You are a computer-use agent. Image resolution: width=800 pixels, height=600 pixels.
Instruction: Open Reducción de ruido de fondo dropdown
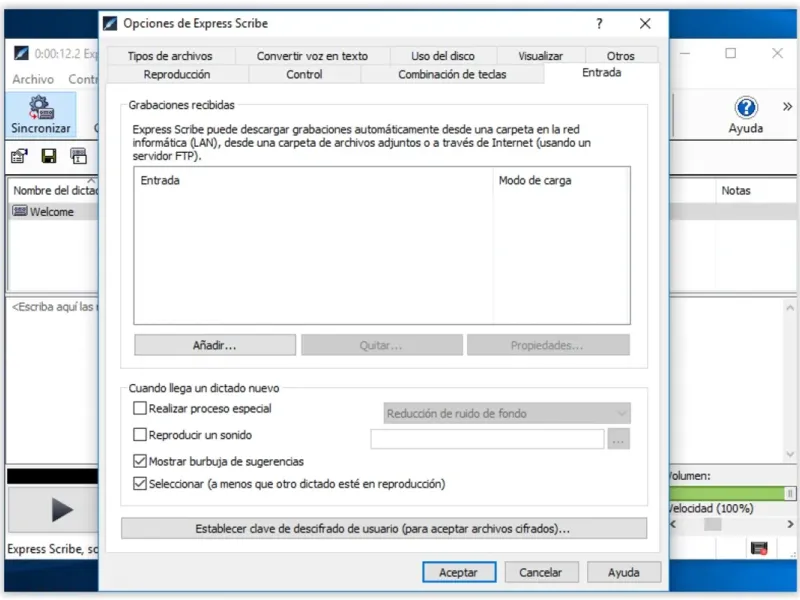point(507,413)
